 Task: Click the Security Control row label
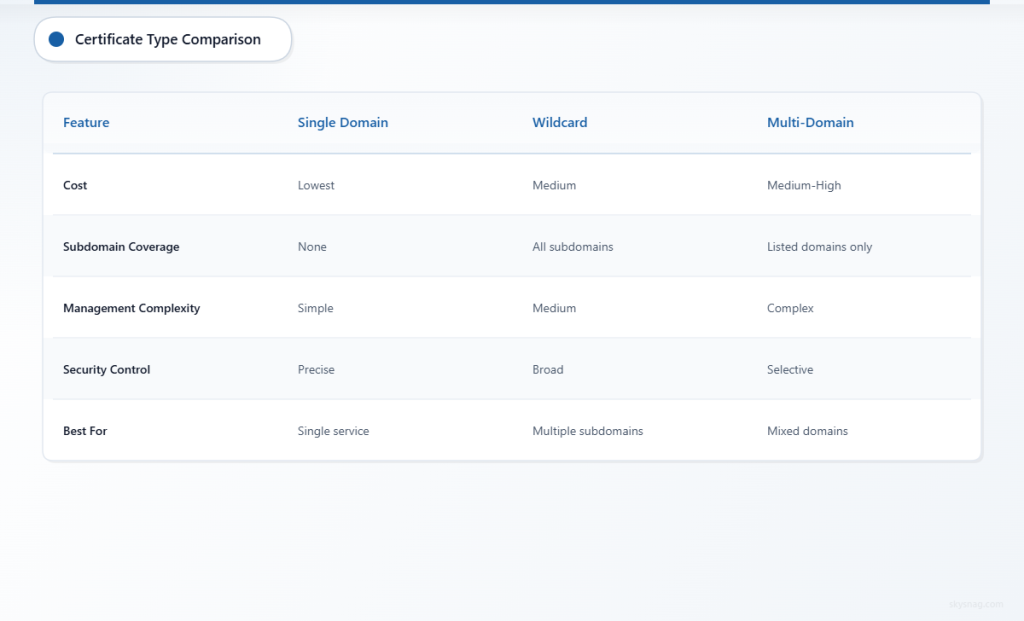click(106, 370)
